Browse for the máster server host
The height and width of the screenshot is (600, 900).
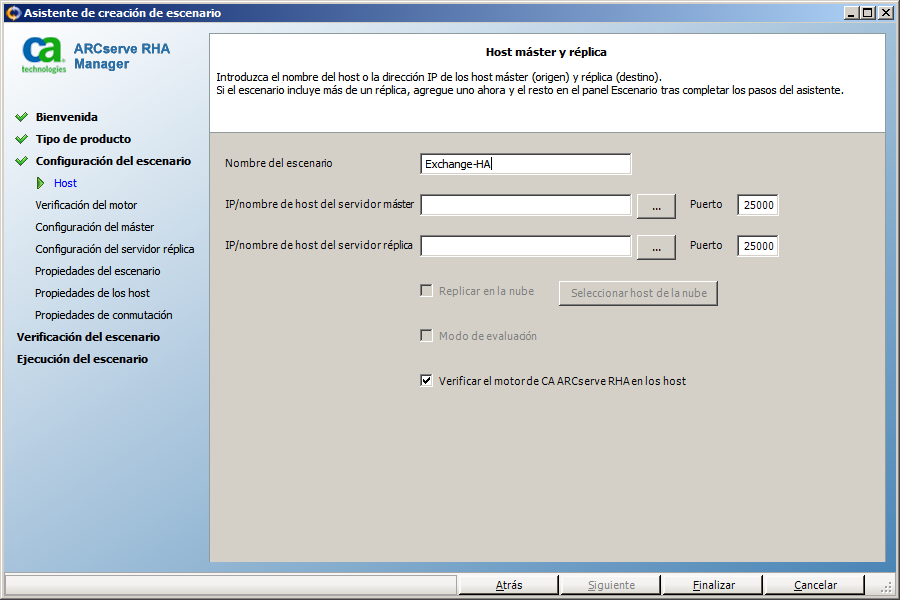click(656, 207)
